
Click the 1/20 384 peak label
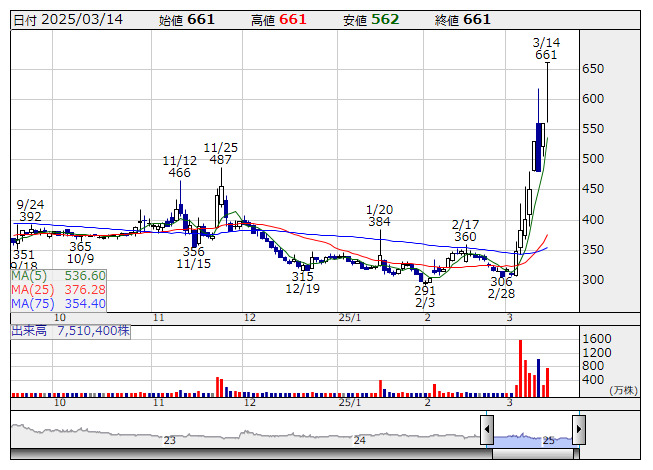379,216
